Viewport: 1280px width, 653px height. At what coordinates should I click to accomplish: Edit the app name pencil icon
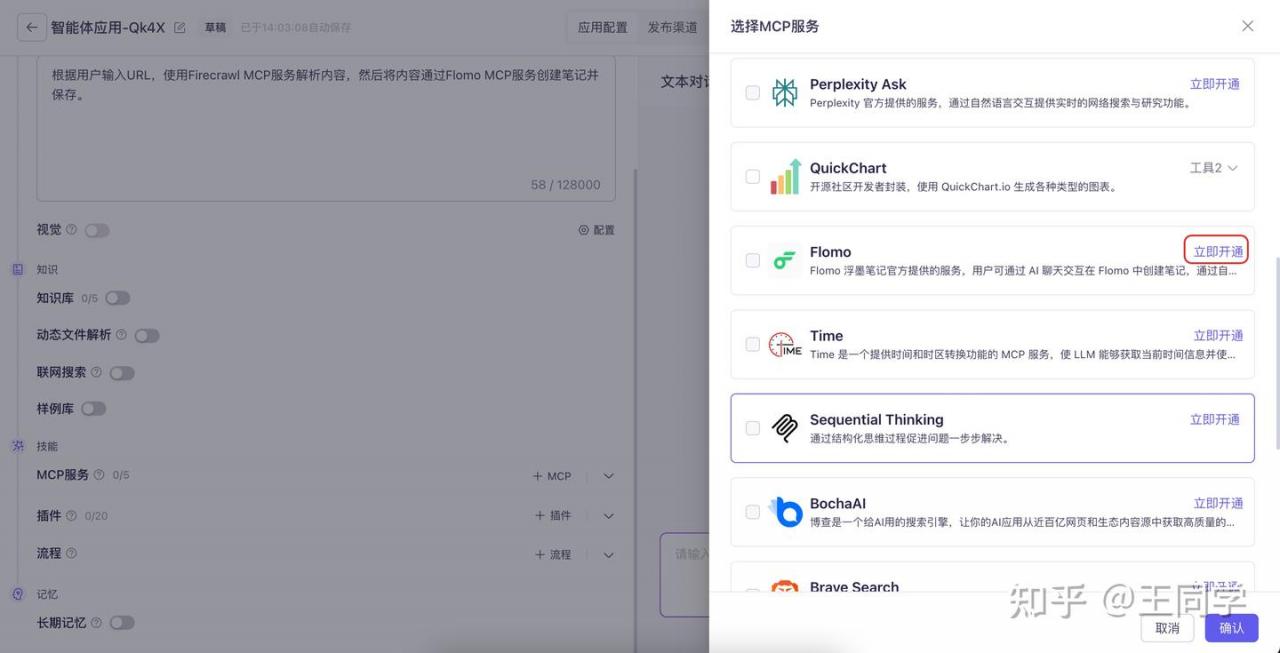coord(180,28)
